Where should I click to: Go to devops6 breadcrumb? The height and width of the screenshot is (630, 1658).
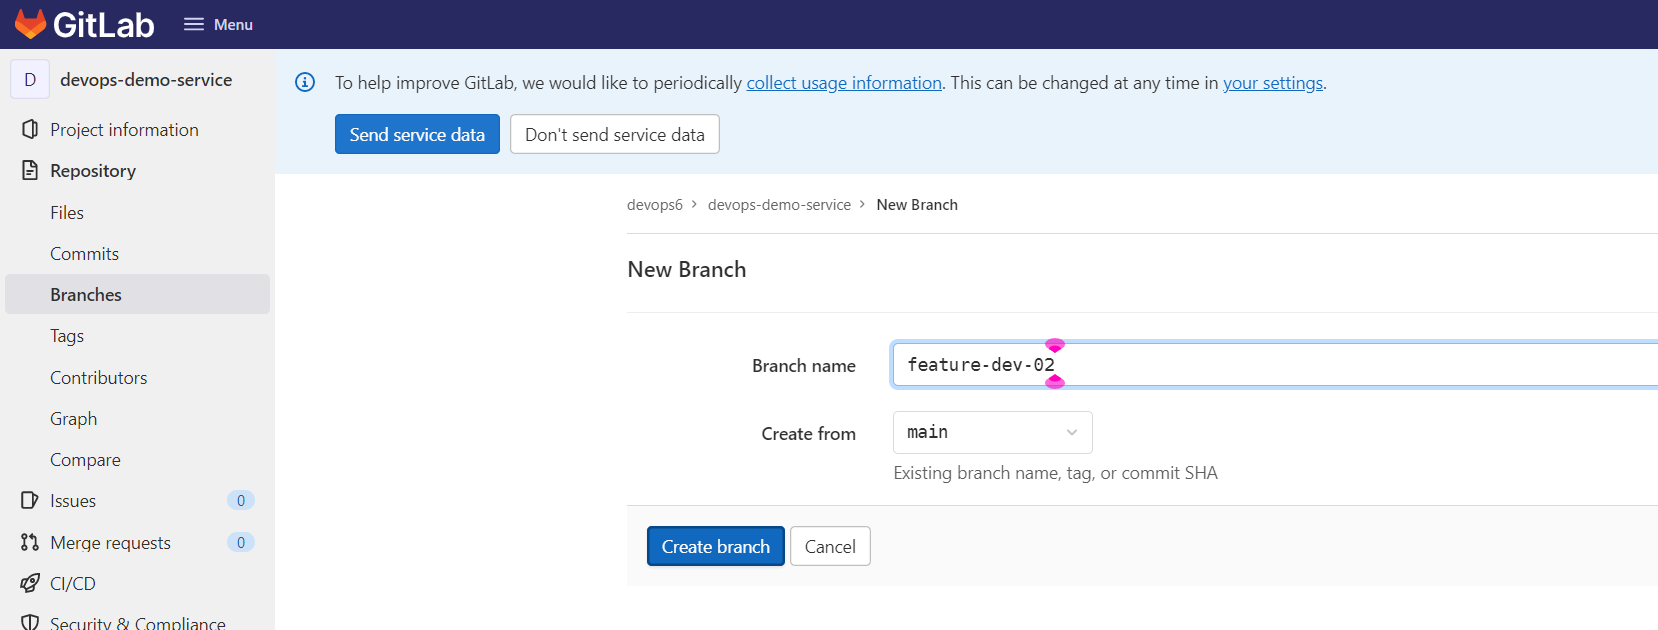pyautogui.click(x=655, y=204)
